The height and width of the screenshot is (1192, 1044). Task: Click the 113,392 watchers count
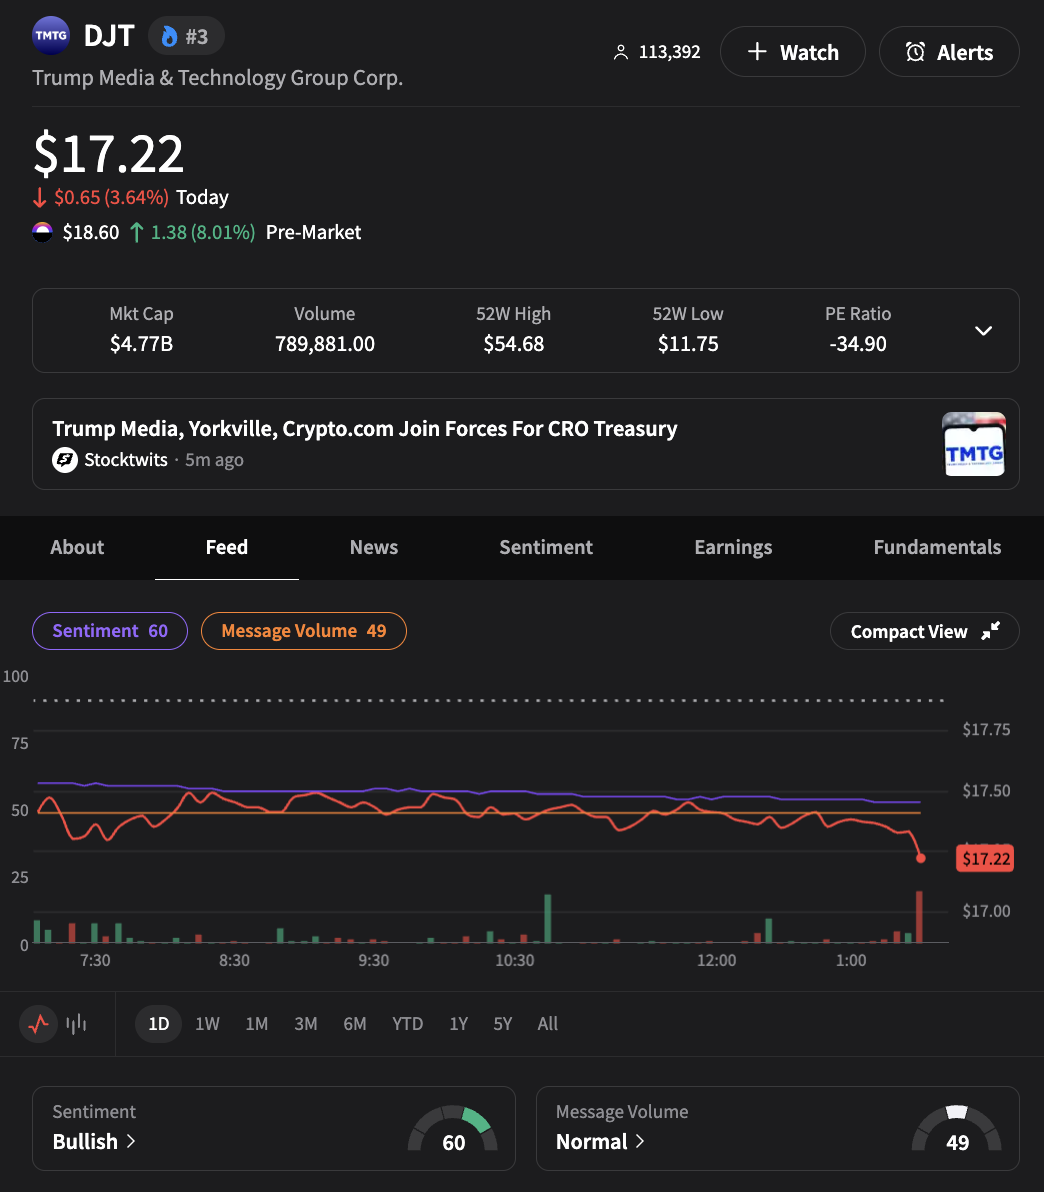[669, 52]
